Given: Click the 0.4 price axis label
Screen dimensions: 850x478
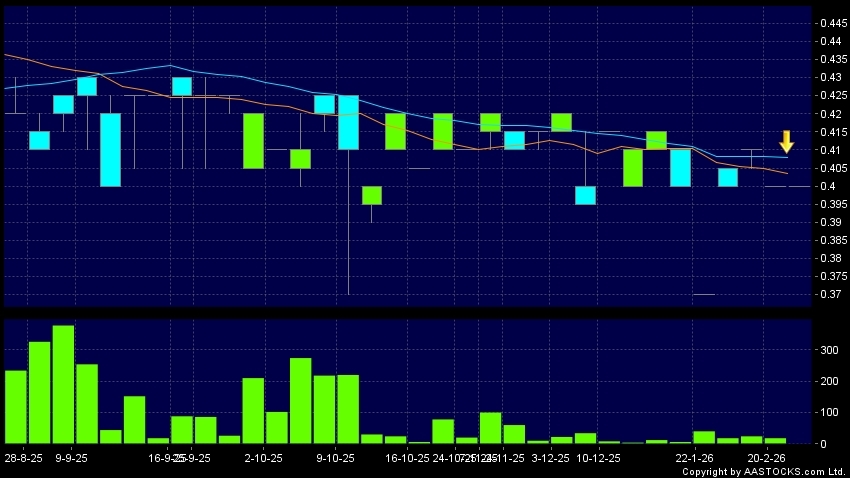Looking at the screenshot, I should pyautogui.click(x=825, y=186).
